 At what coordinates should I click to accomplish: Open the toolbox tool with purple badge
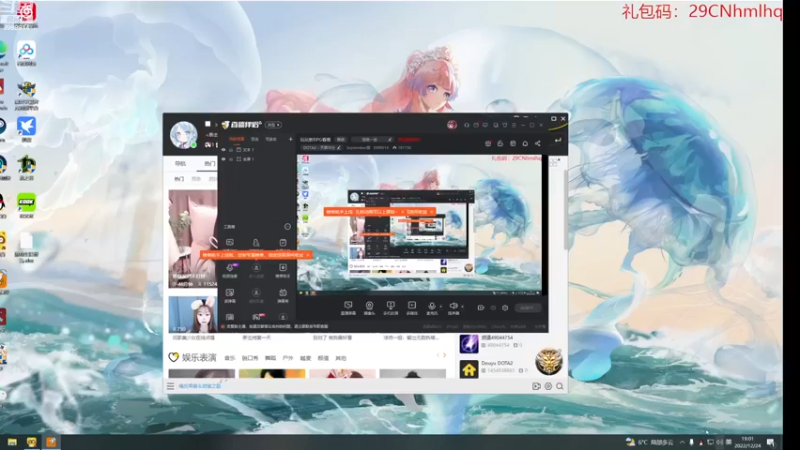coord(230,268)
